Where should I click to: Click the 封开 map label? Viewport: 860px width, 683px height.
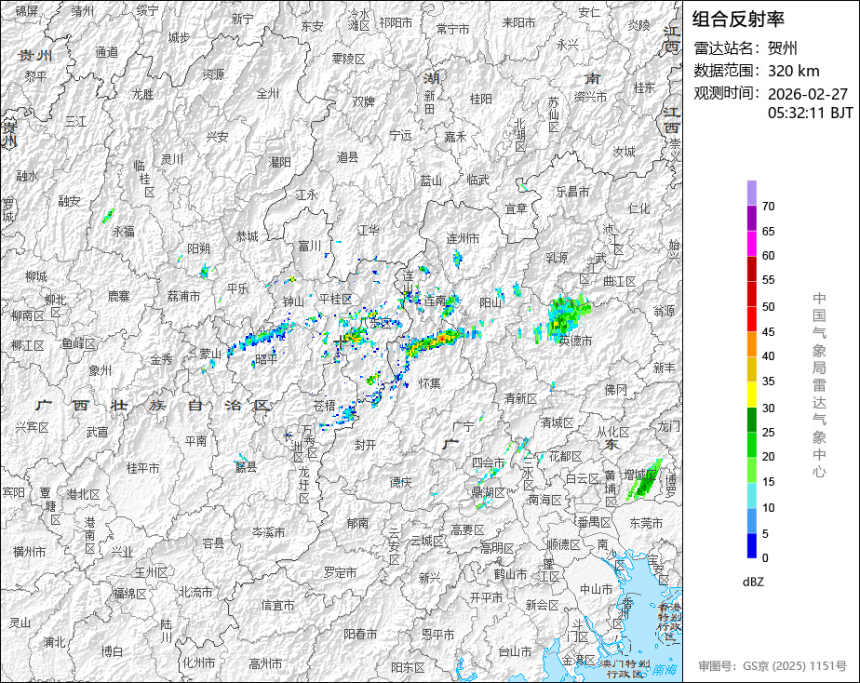tap(365, 445)
